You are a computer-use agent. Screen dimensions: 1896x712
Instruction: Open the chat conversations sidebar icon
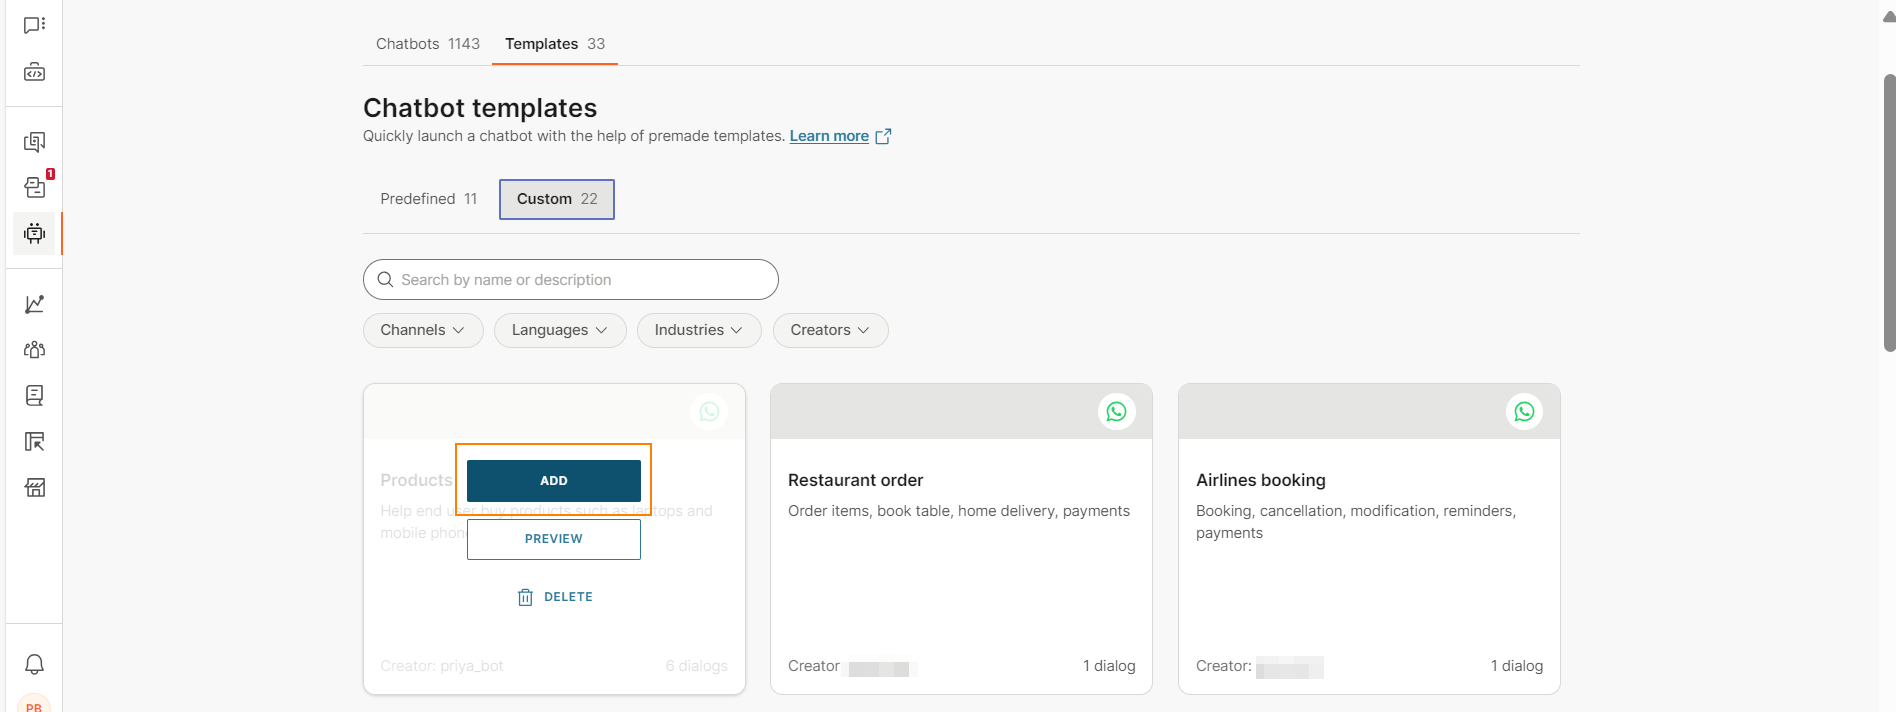(x=34, y=25)
